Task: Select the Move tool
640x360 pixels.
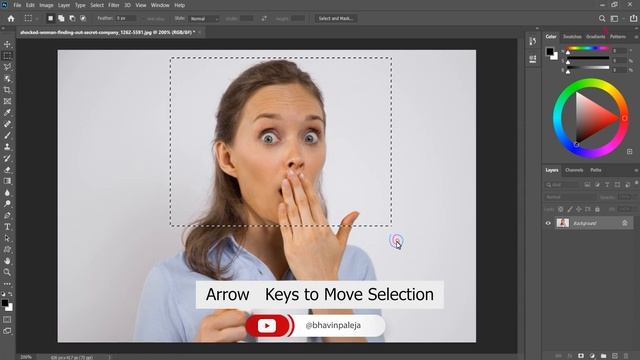Action: point(7,44)
